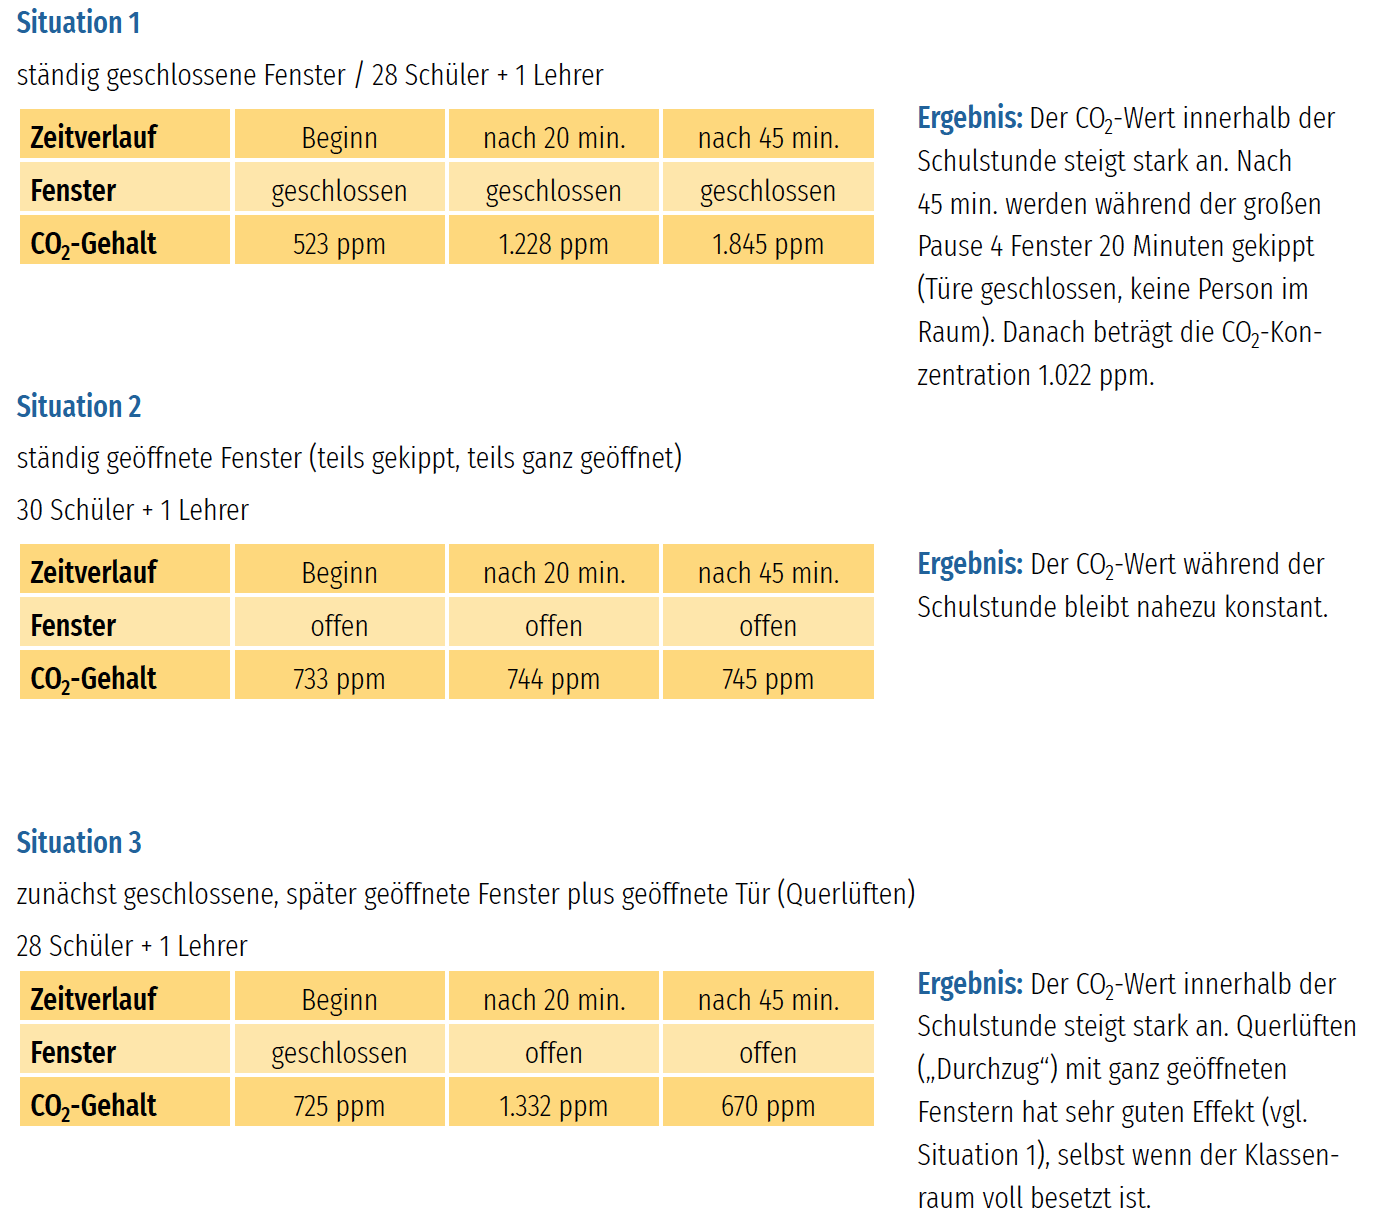Viewport: 1376px width, 1230px height.
Task: Select "Fenster" row label in Situation 2 table
Action: tap(74, 626)
